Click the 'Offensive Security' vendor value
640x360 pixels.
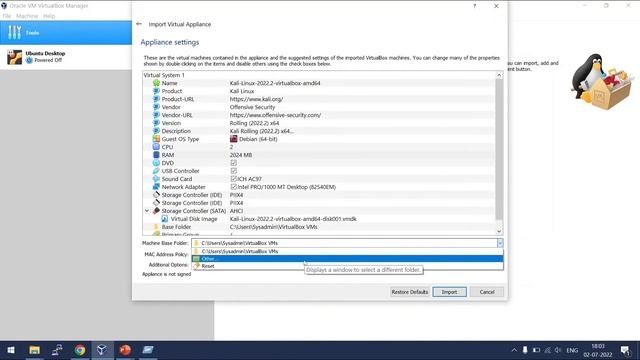pyautogui.click(x=252, y=107)
